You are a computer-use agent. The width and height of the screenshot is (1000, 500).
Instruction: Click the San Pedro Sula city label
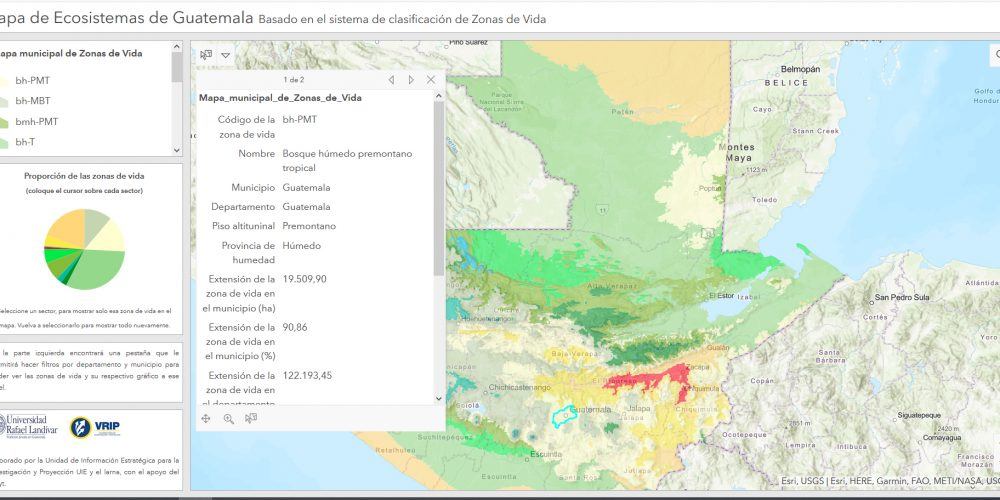pos(901,297)
